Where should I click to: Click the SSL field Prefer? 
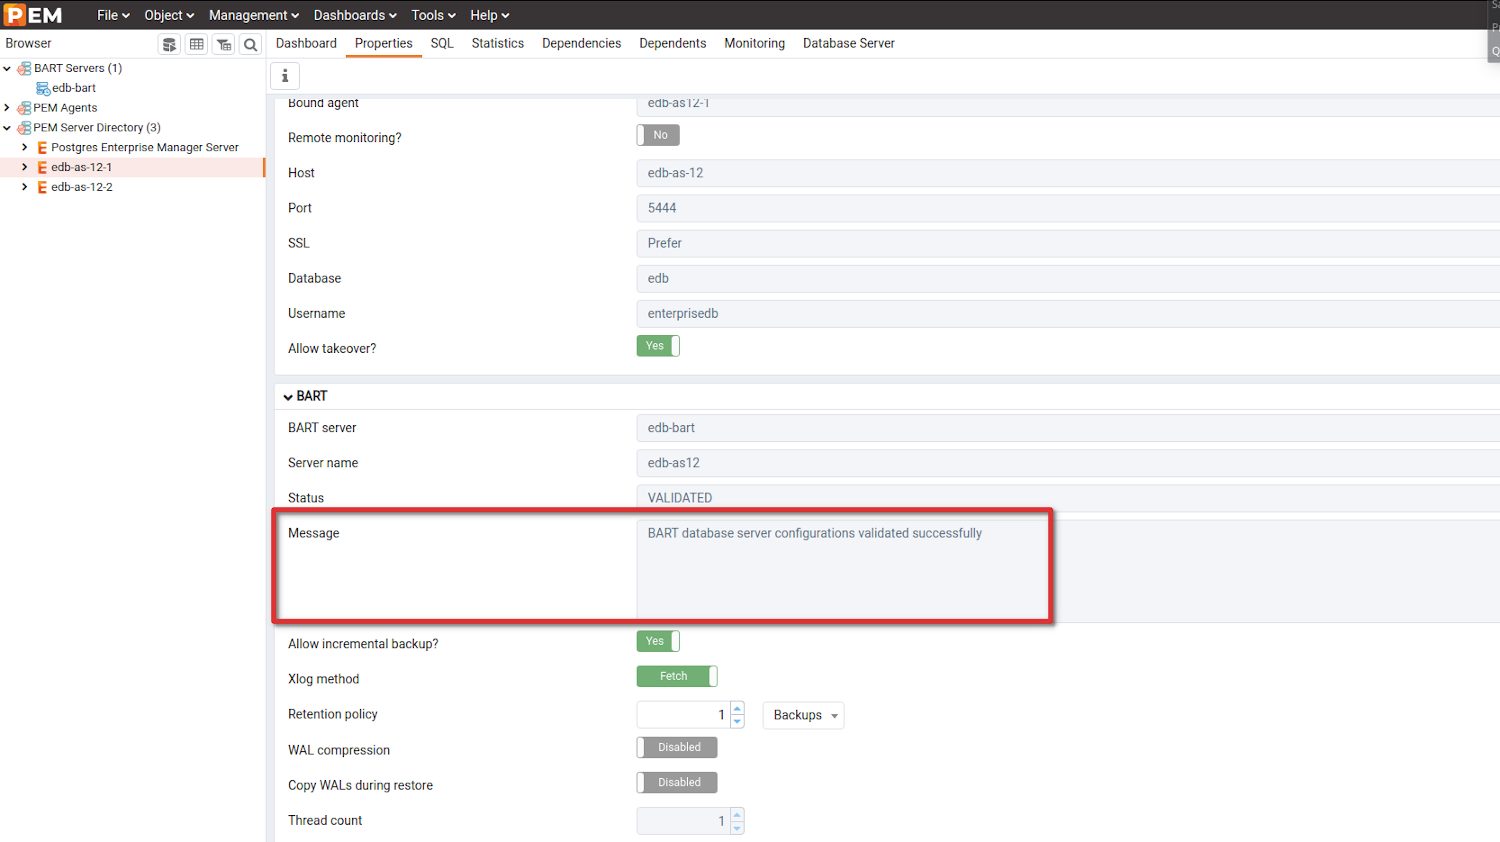(x=1068, y=243)
